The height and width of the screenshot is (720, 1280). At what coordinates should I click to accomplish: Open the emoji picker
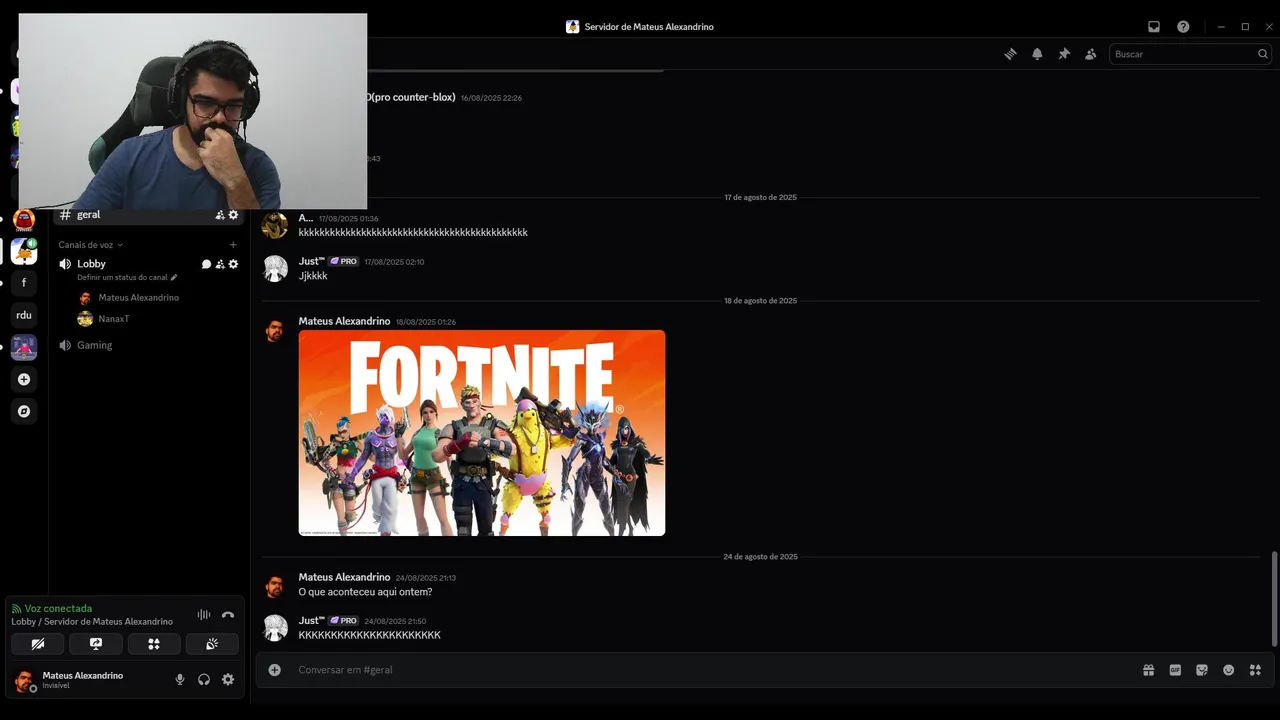[1229, 670]
